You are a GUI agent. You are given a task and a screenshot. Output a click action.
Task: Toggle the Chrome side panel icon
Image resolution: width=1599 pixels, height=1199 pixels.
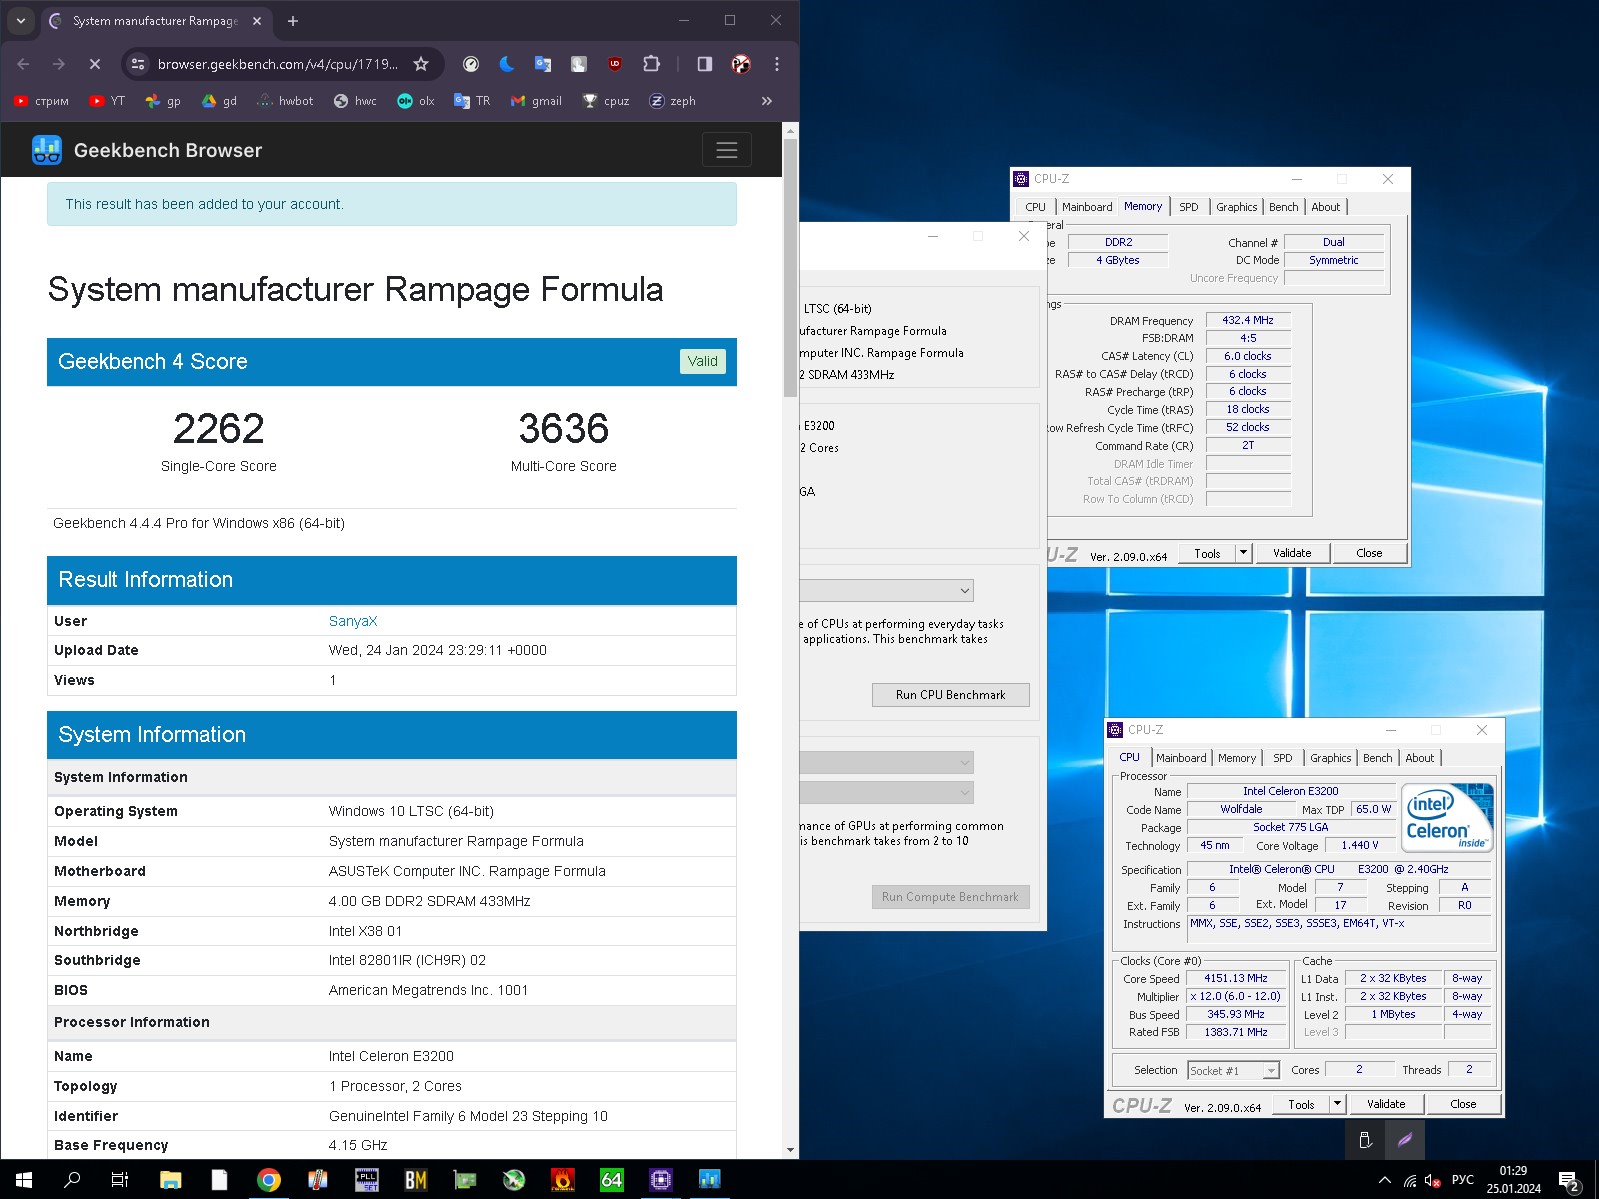[705, 64]
